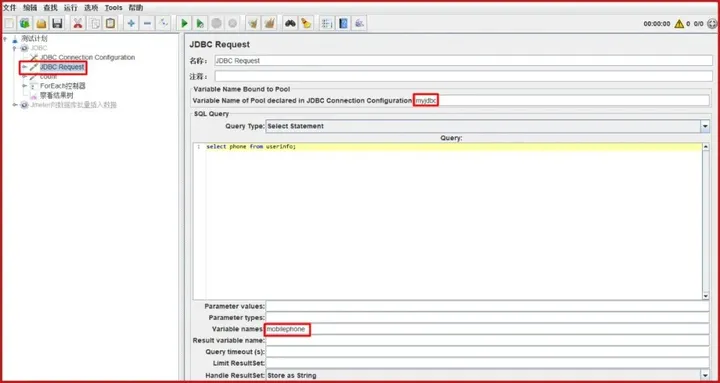Open the Templates toolbar icon

tap(25, 23)
